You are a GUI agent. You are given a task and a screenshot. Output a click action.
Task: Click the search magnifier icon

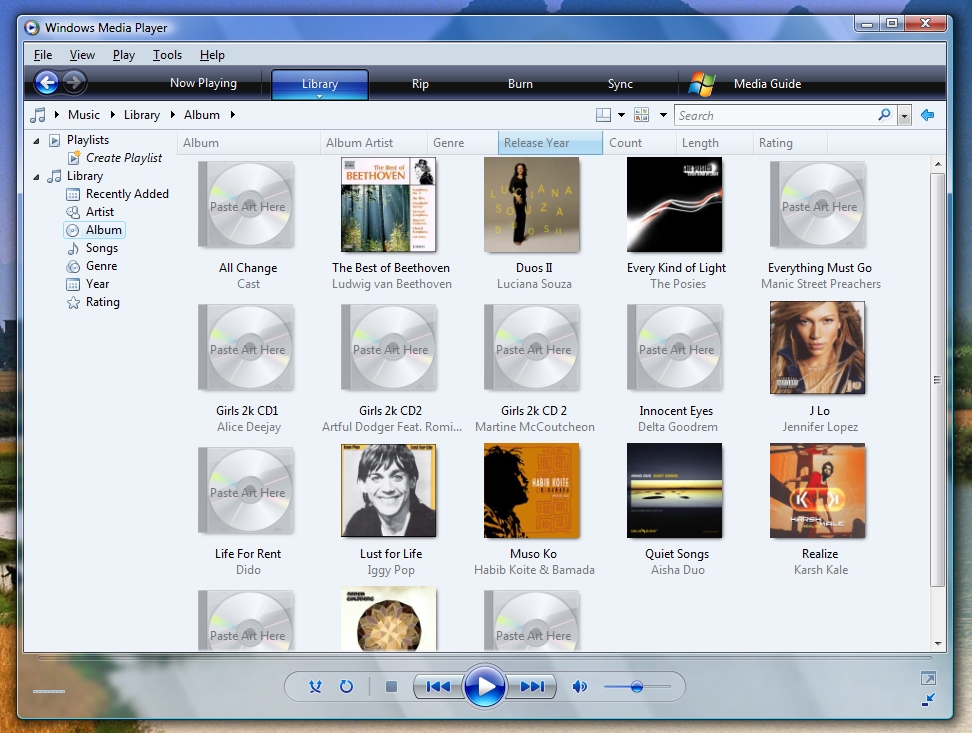[884, 115]
